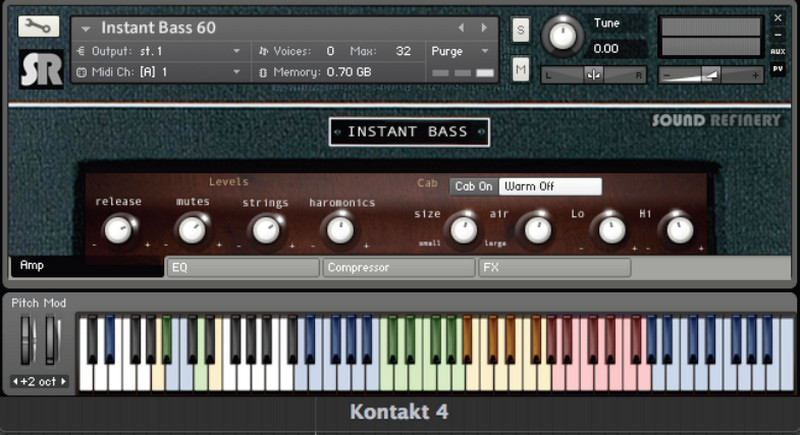The width and height of the screenshot is (800, 435).
Task: Select previous instrument with left arrow
Action: [x=461, y=28]
